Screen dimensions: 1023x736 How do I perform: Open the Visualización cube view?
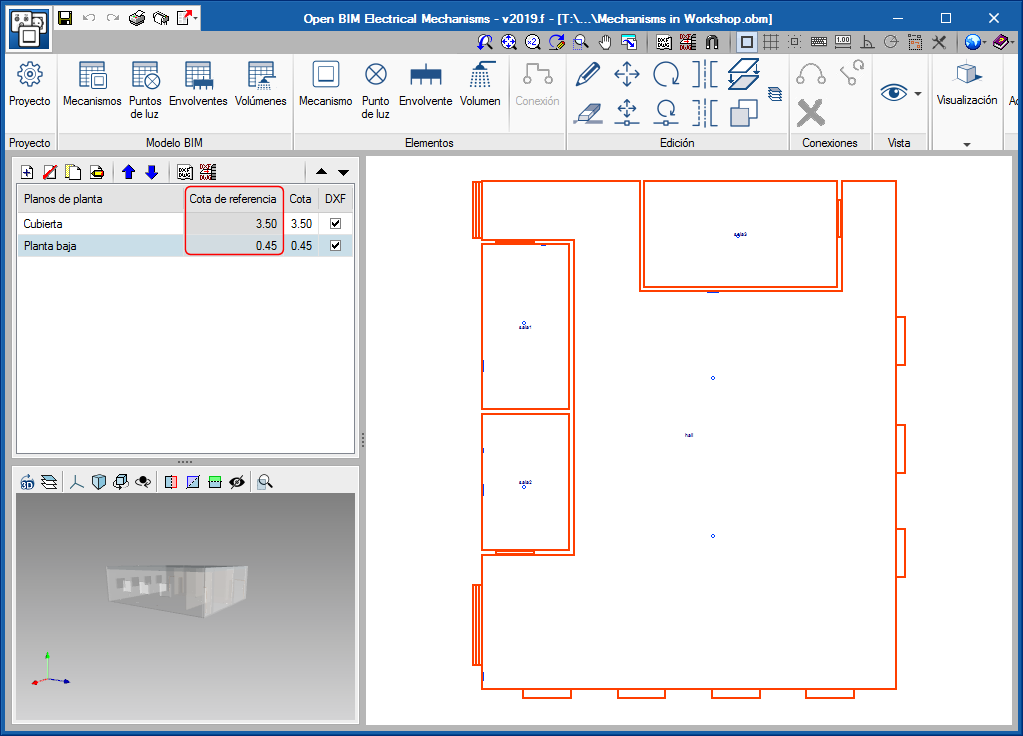(967, 82)
